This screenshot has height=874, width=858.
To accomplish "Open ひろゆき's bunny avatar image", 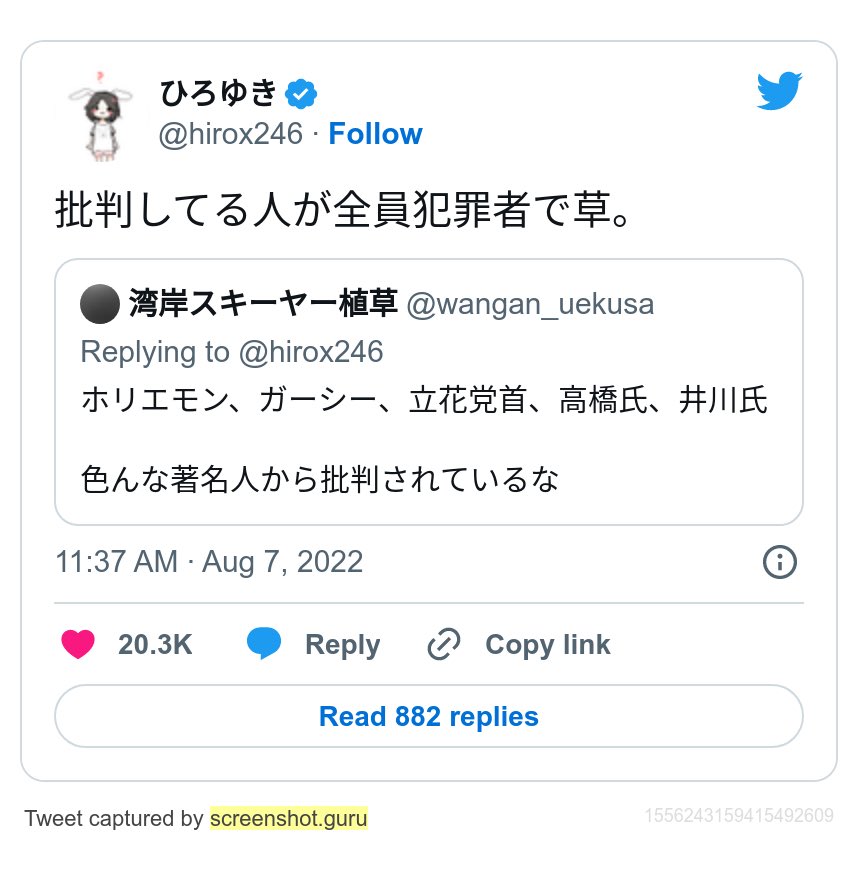I will tap(101, 116).
